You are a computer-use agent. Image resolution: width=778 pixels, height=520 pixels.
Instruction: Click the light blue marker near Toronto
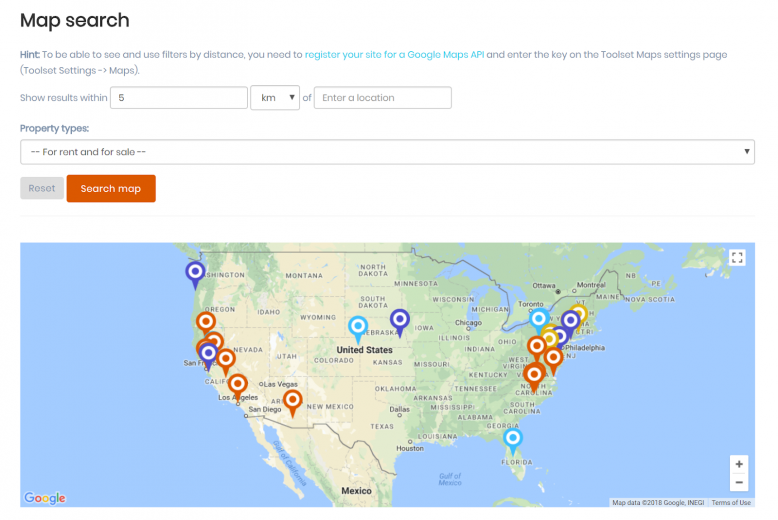(x=539, y=322)
